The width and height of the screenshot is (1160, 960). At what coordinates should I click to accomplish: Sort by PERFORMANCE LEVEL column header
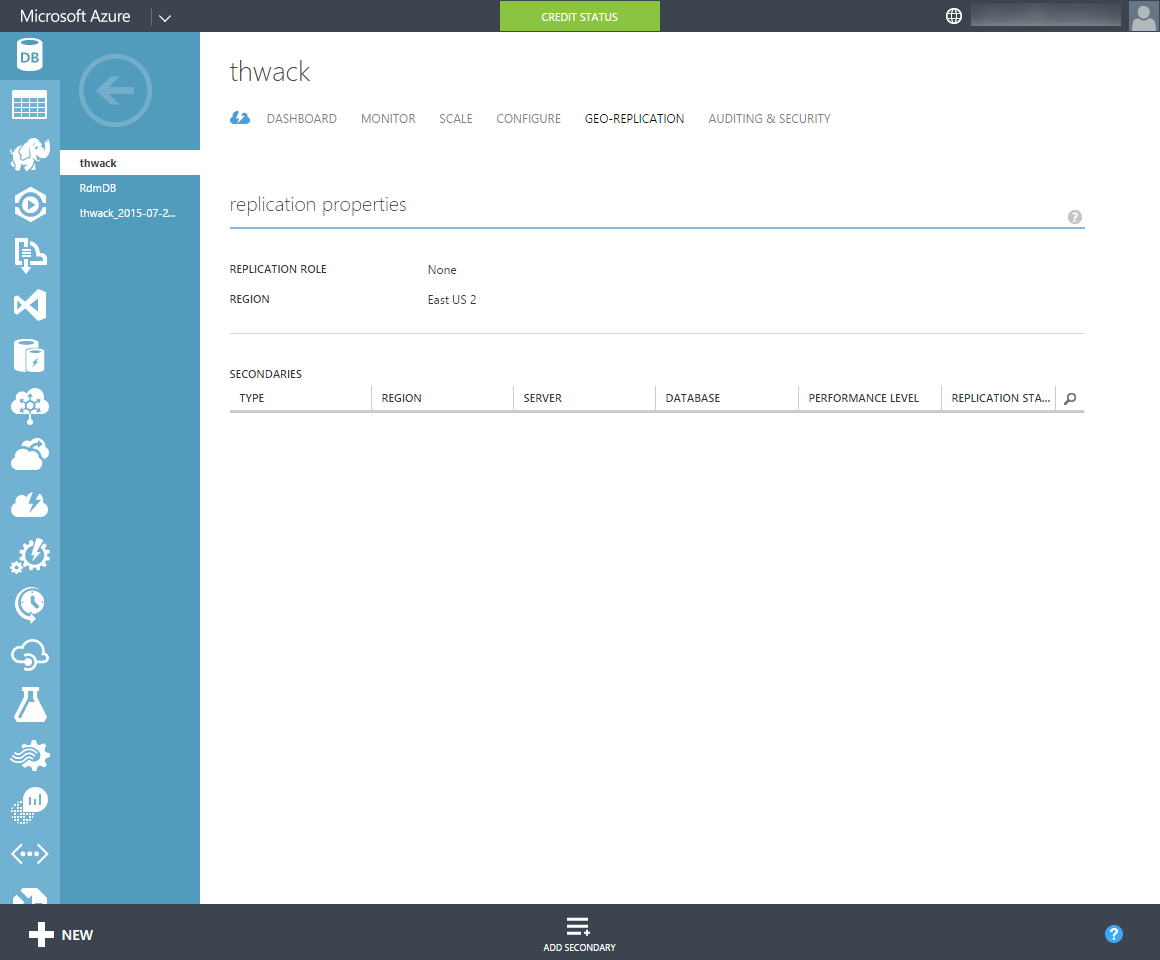(870, 398)
